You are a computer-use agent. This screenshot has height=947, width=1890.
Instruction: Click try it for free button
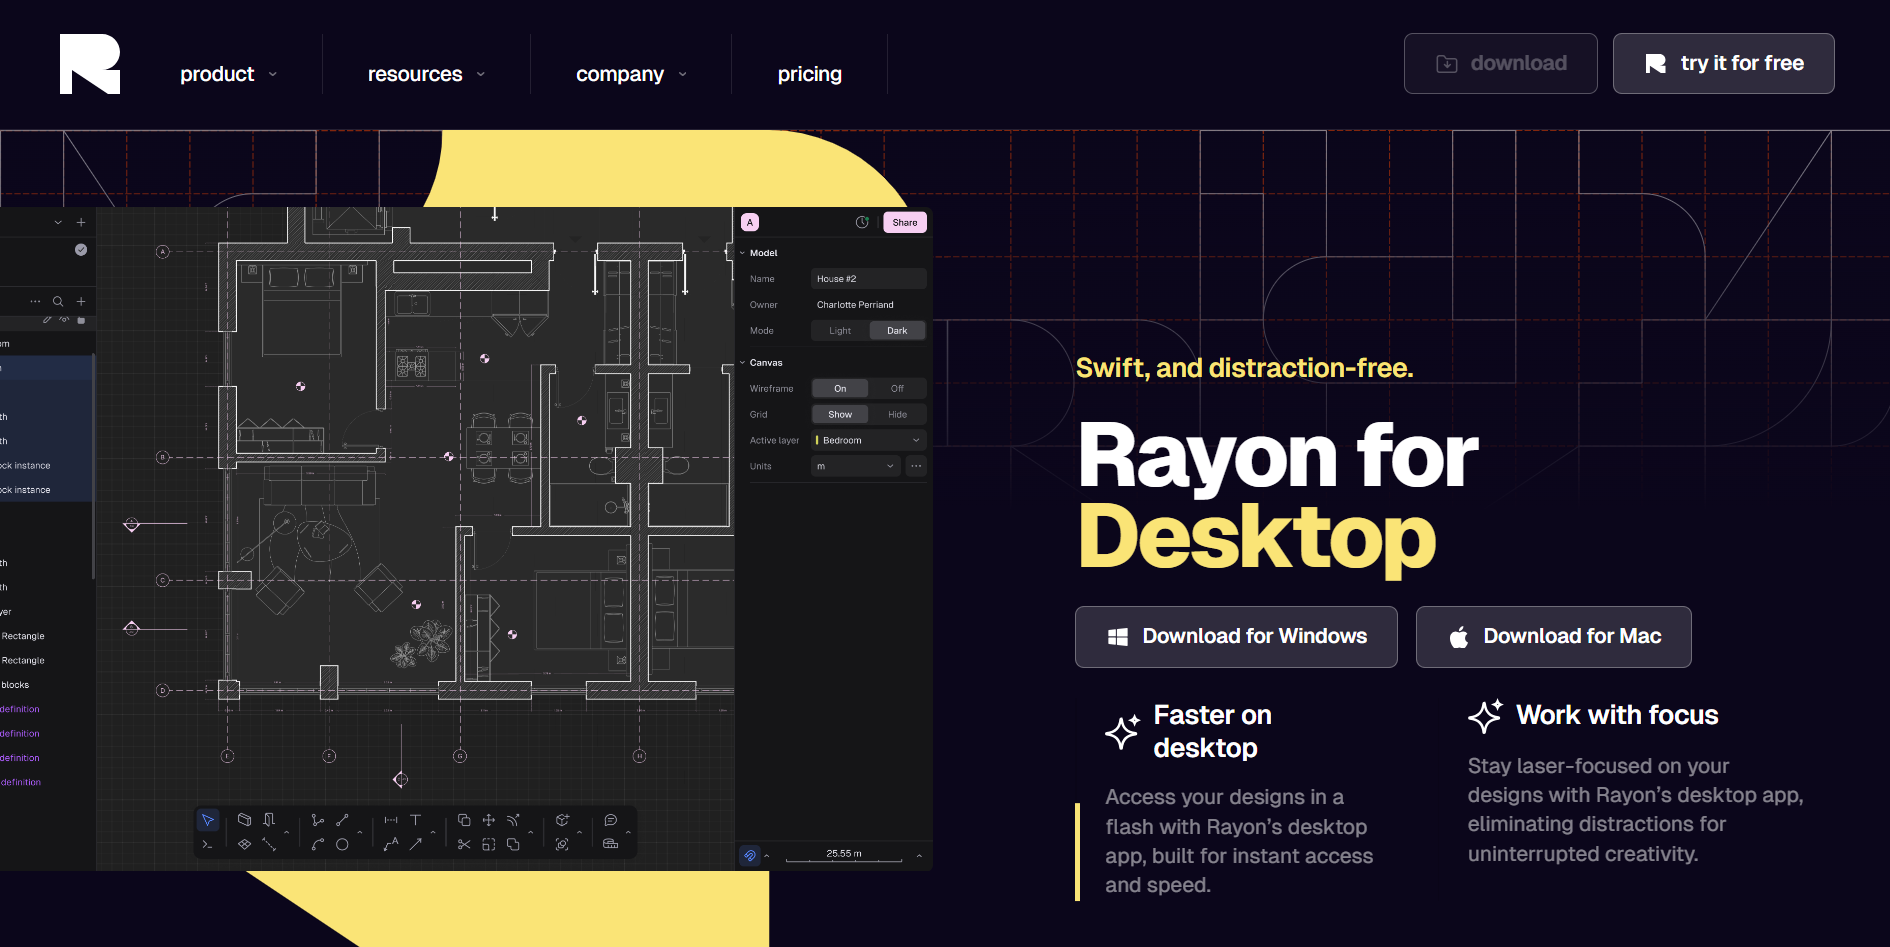pyautogui.click(x=1724, y=64)
